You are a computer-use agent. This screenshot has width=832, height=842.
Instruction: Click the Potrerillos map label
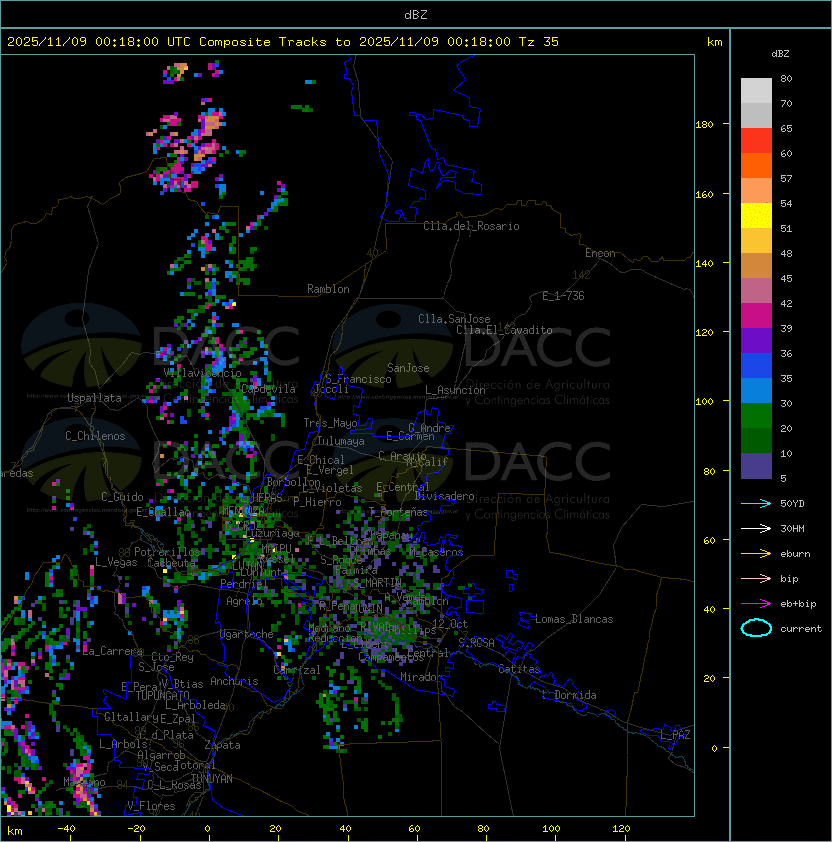point(167,552)
